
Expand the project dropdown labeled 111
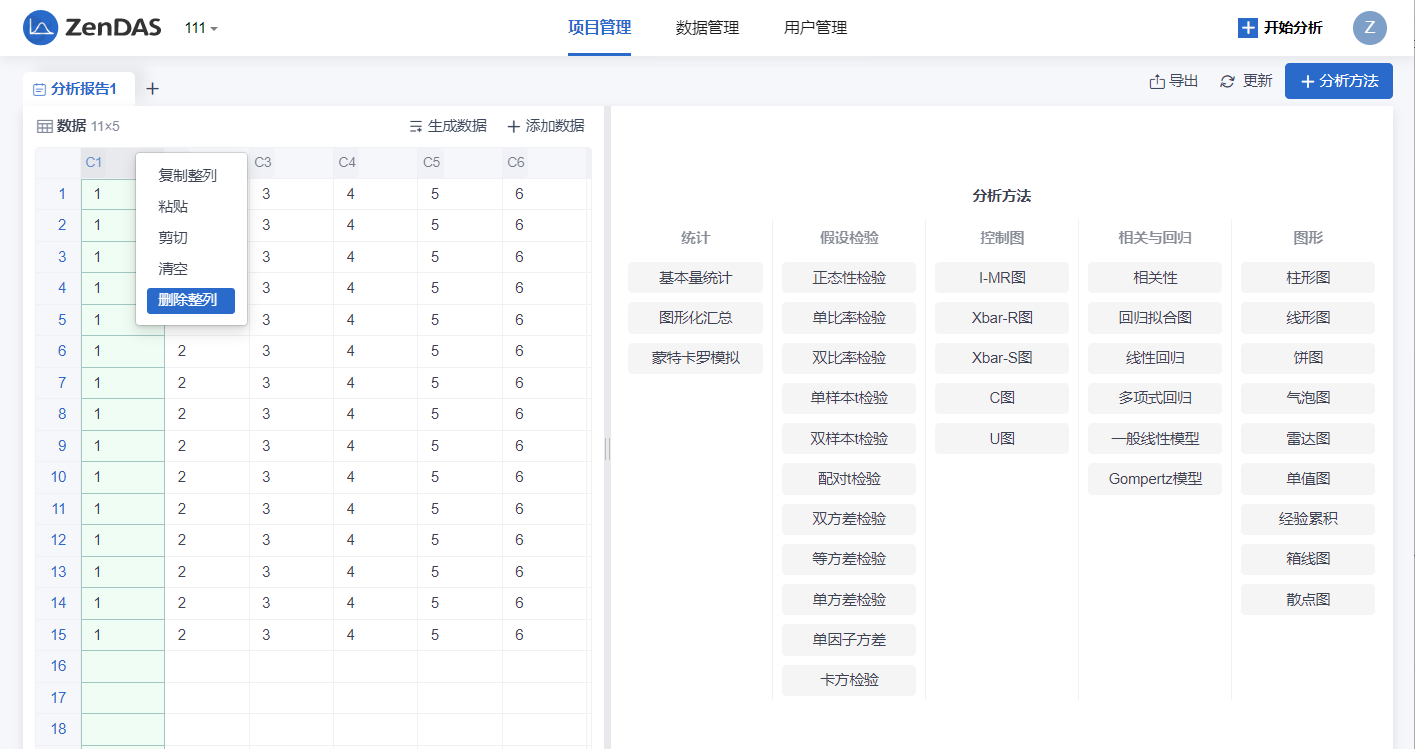click(x=201, y=28)
